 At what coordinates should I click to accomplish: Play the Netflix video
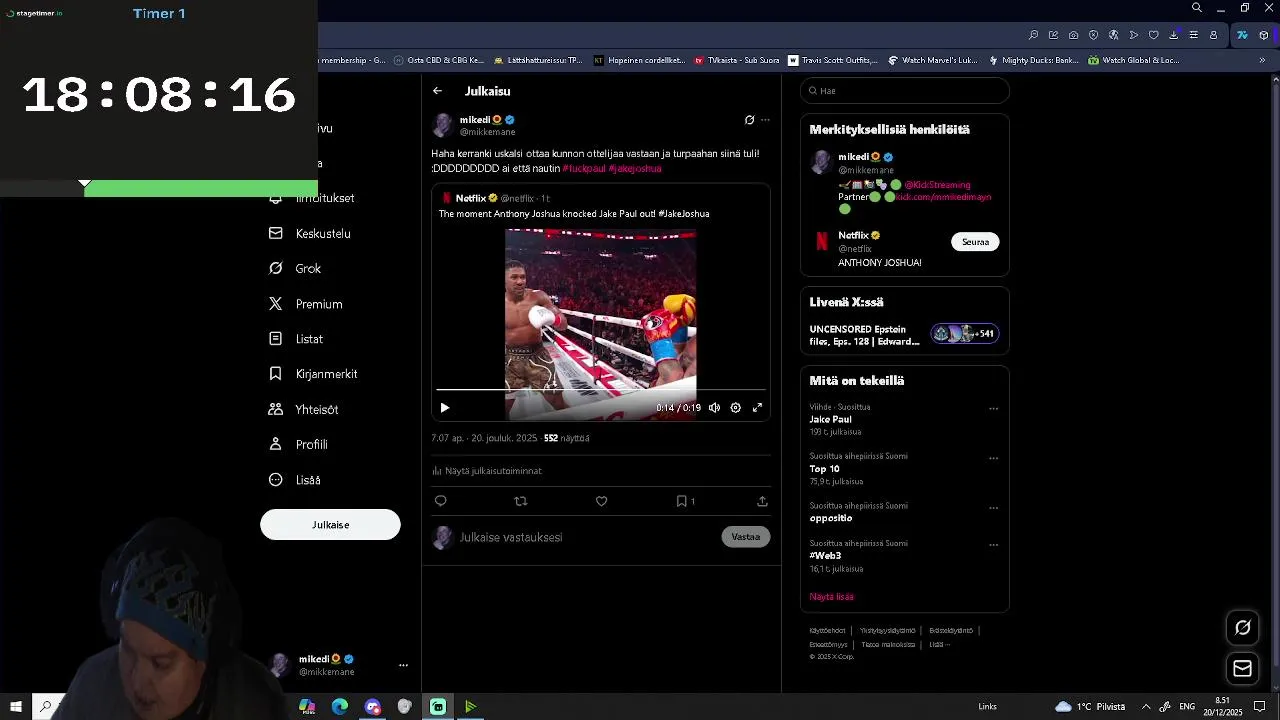(x=445, y=408)
